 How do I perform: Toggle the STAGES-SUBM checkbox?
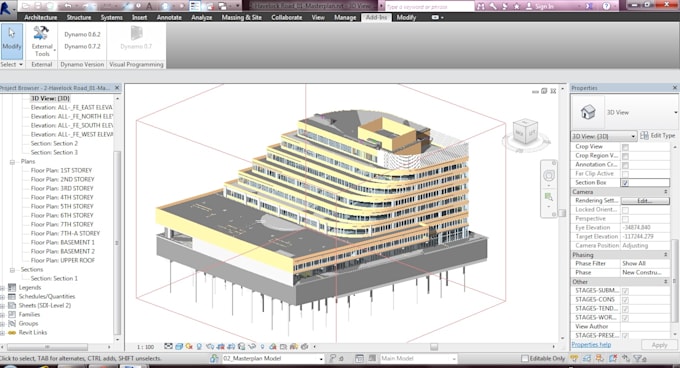point(625,291)
